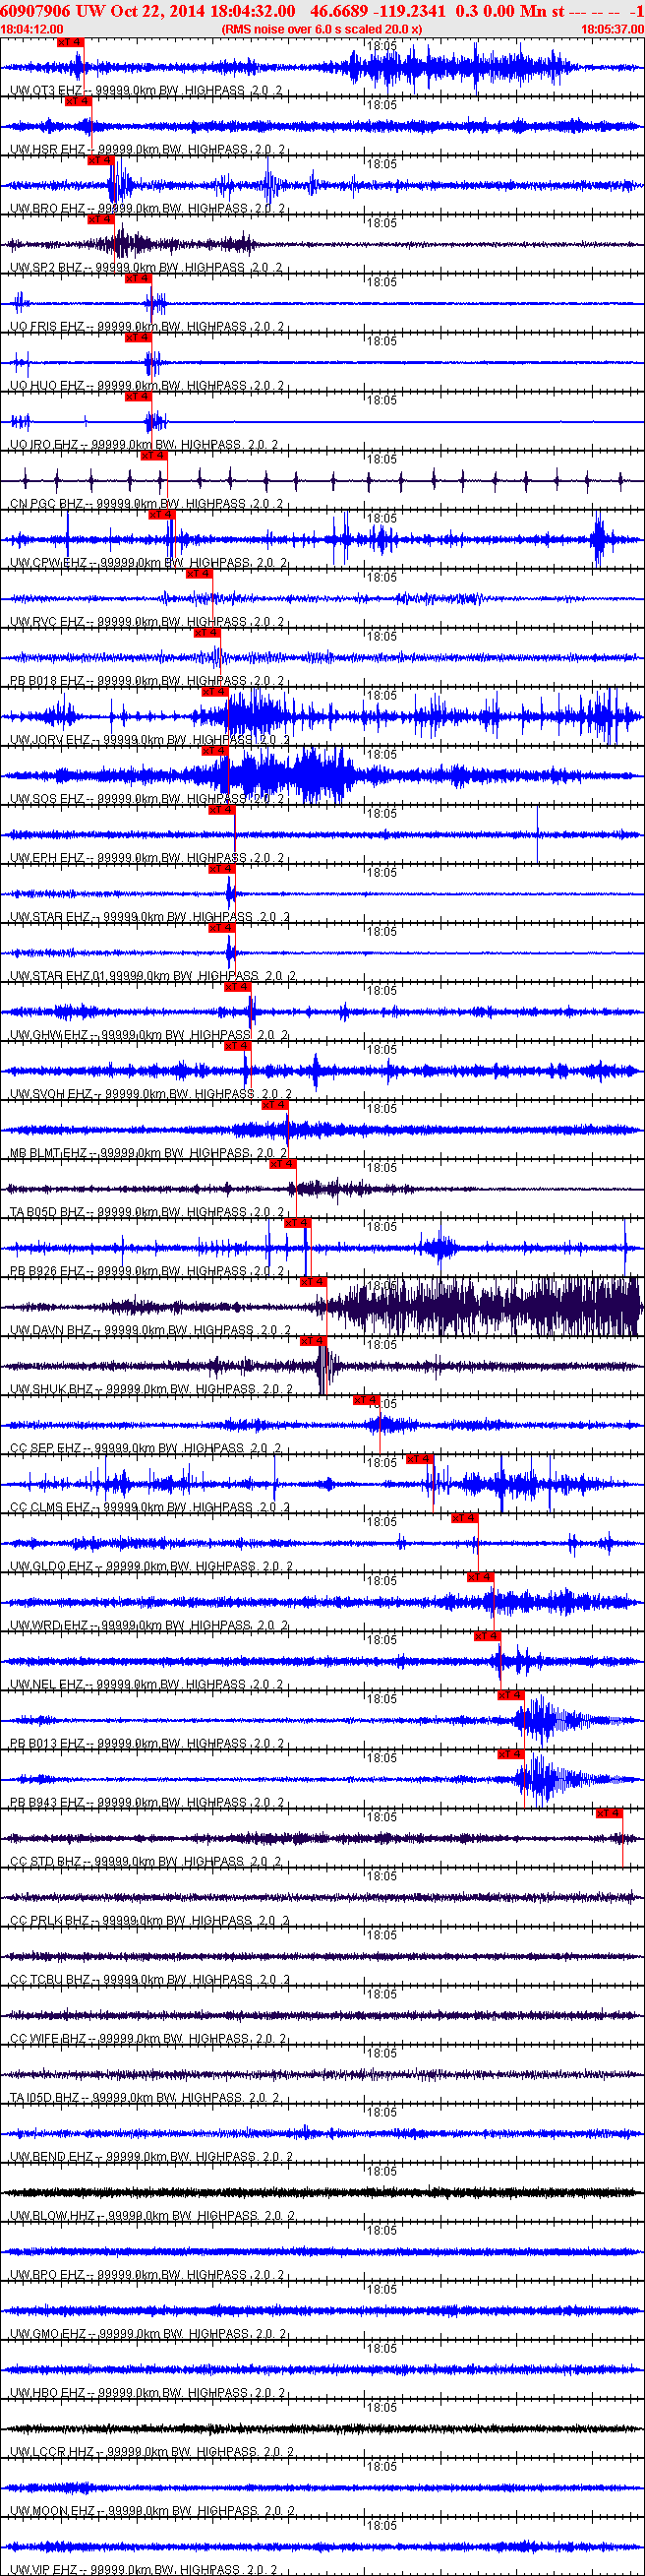This screenshot has height=2576, width=645.
Task: Click the UO.HUO.EHZ station label
Action: pyautogui.click(x=147, y=386)
